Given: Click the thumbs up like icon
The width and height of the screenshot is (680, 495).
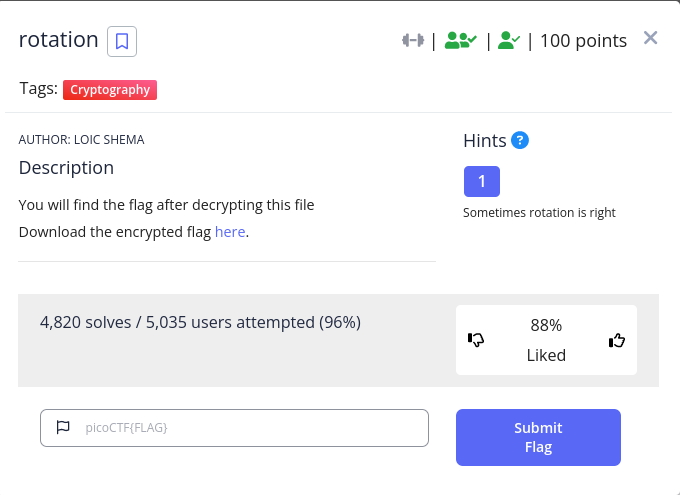Looking at the screenshot, I should 617,340.
